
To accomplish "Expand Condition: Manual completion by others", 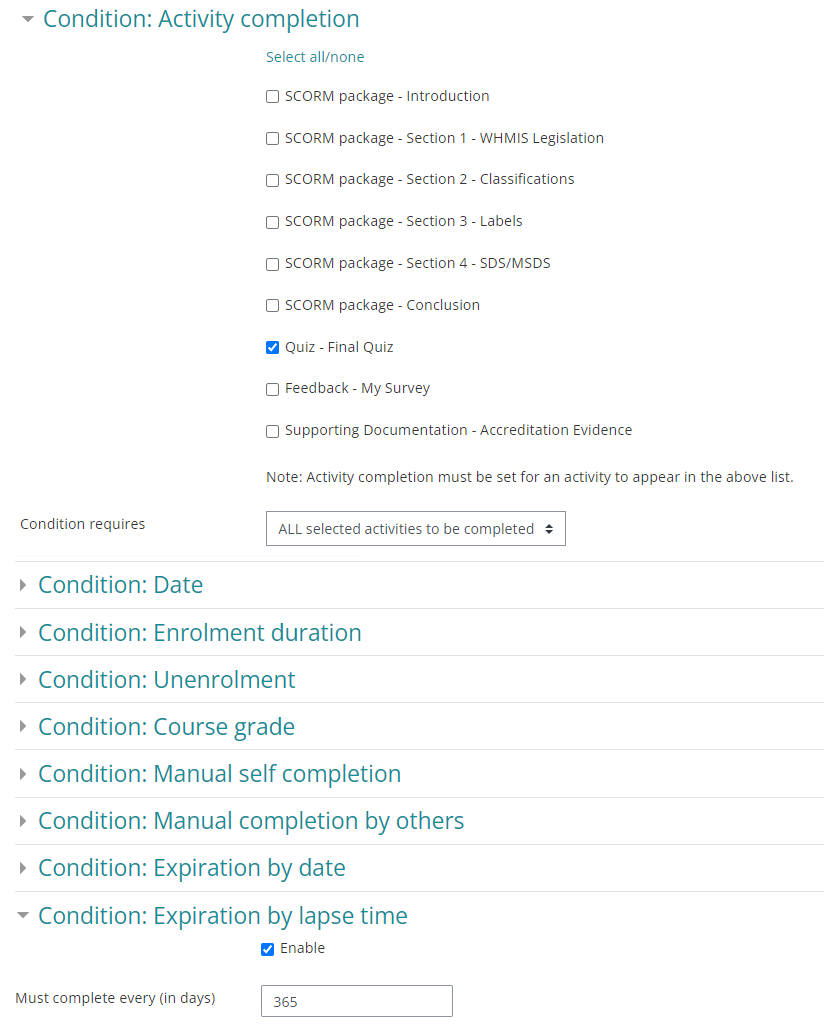I will point(251,821).
